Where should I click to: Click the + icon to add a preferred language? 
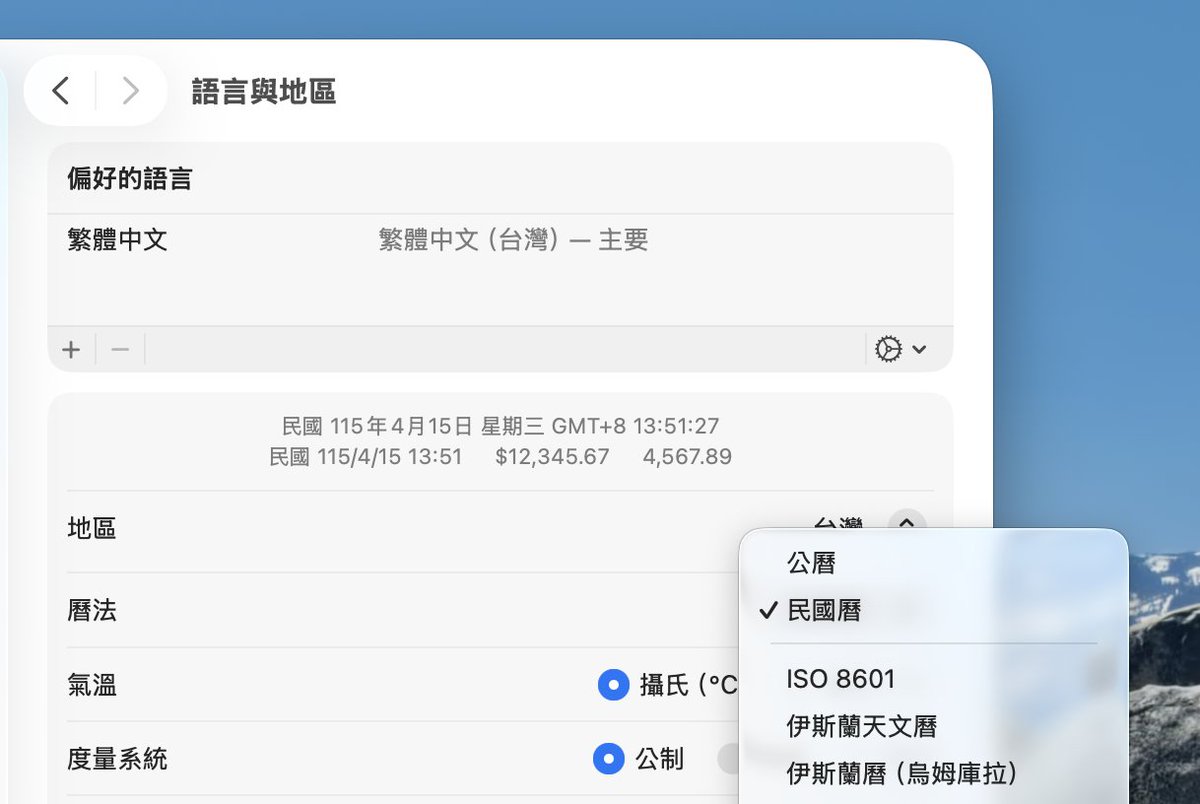[x=70, y=349]
